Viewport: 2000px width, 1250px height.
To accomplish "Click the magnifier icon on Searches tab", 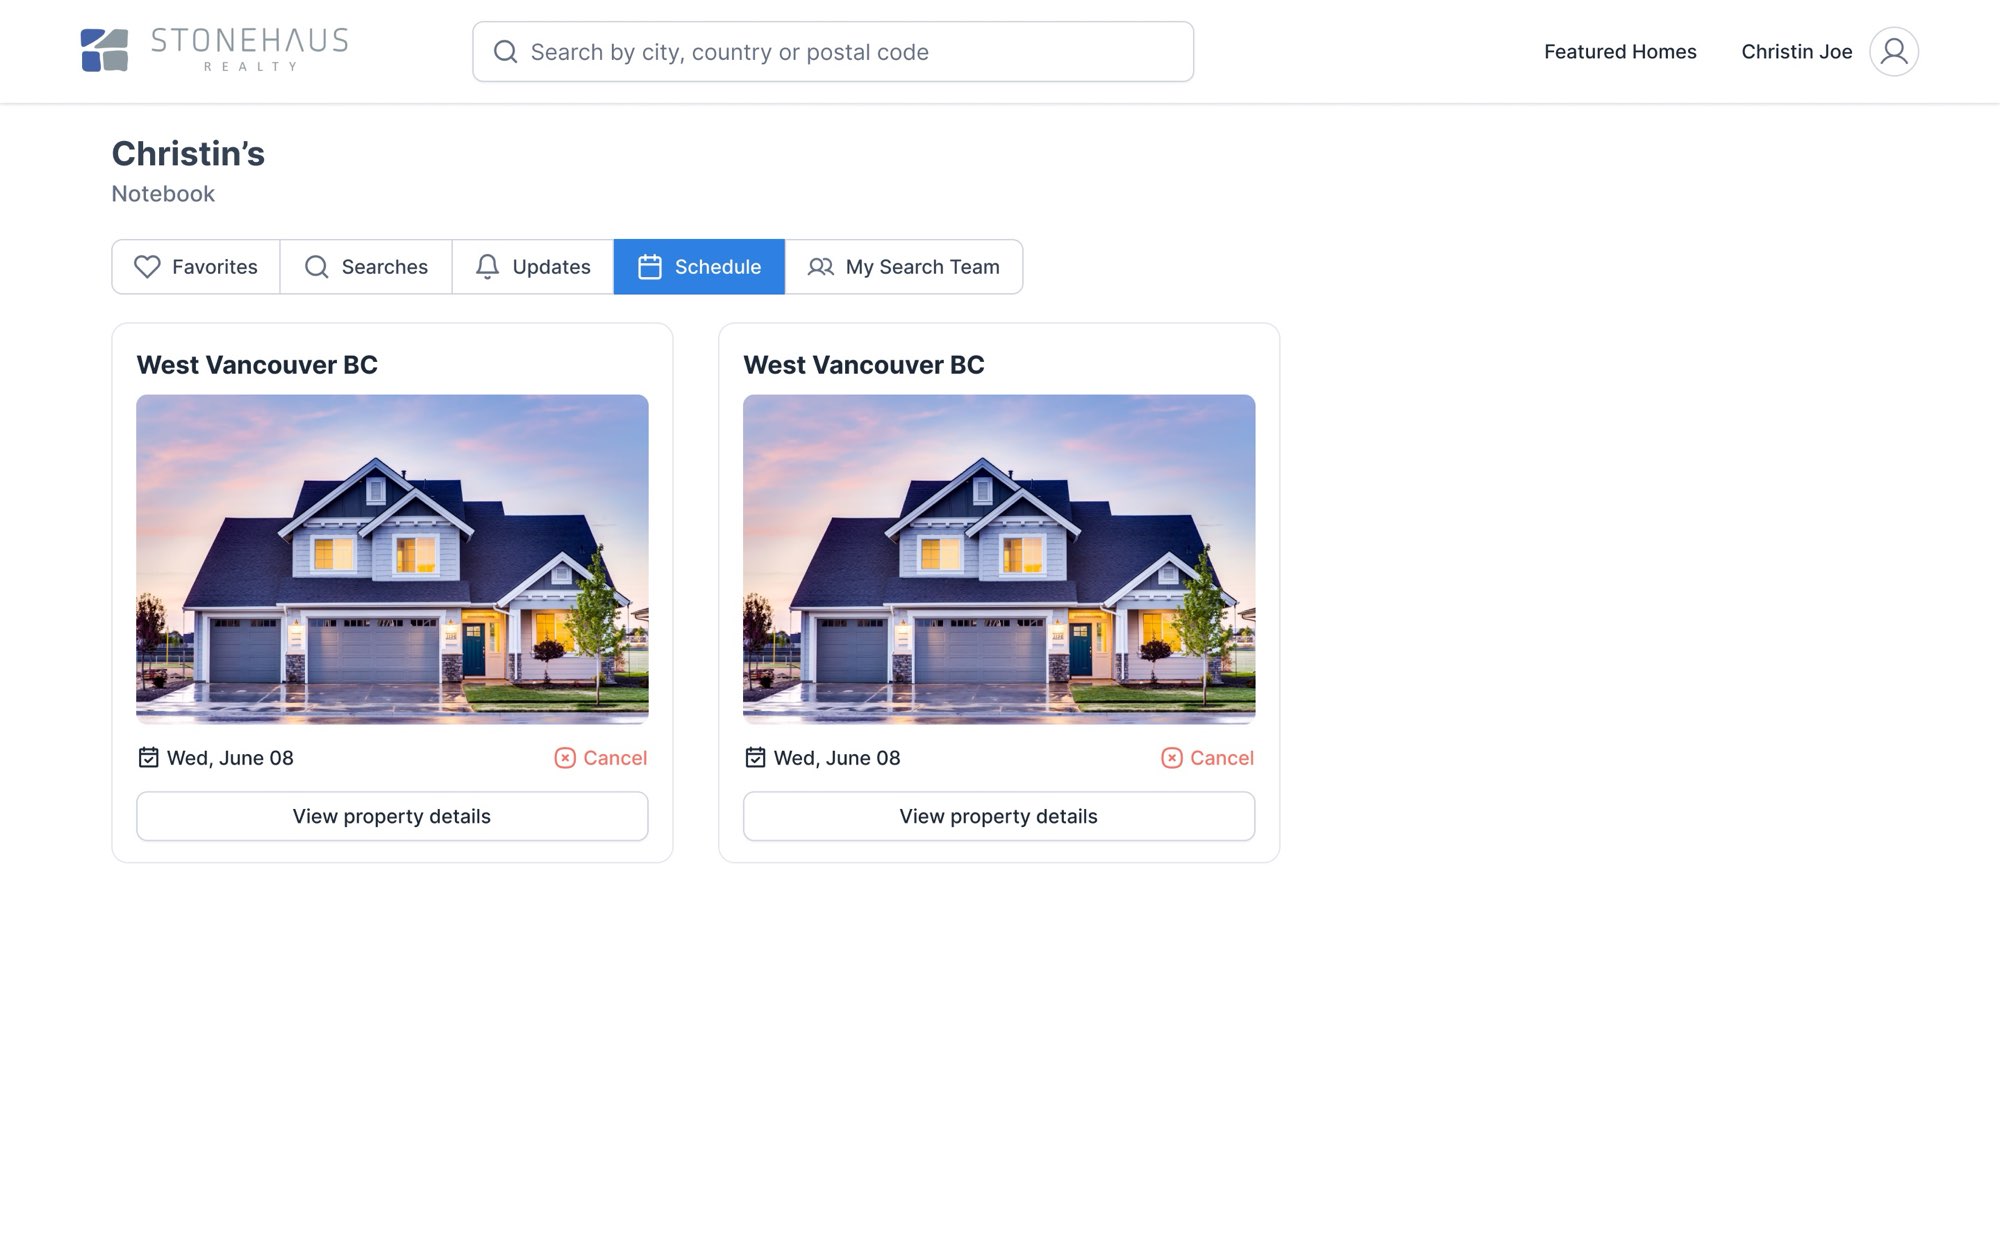I will pos(317,267).
